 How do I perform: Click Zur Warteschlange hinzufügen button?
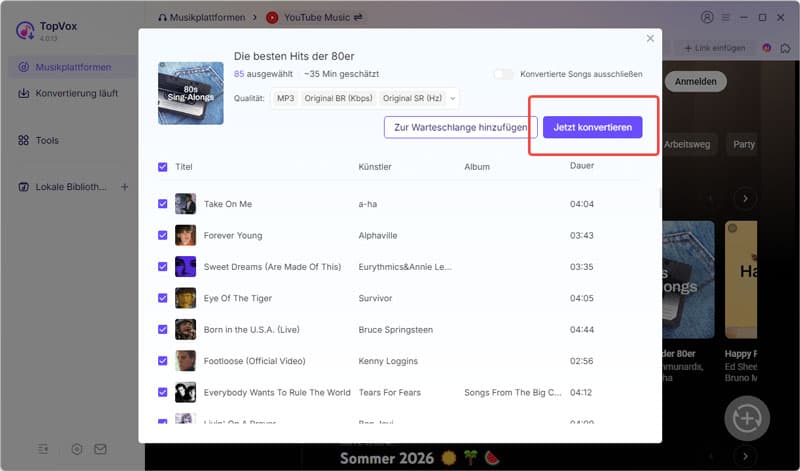460,127
